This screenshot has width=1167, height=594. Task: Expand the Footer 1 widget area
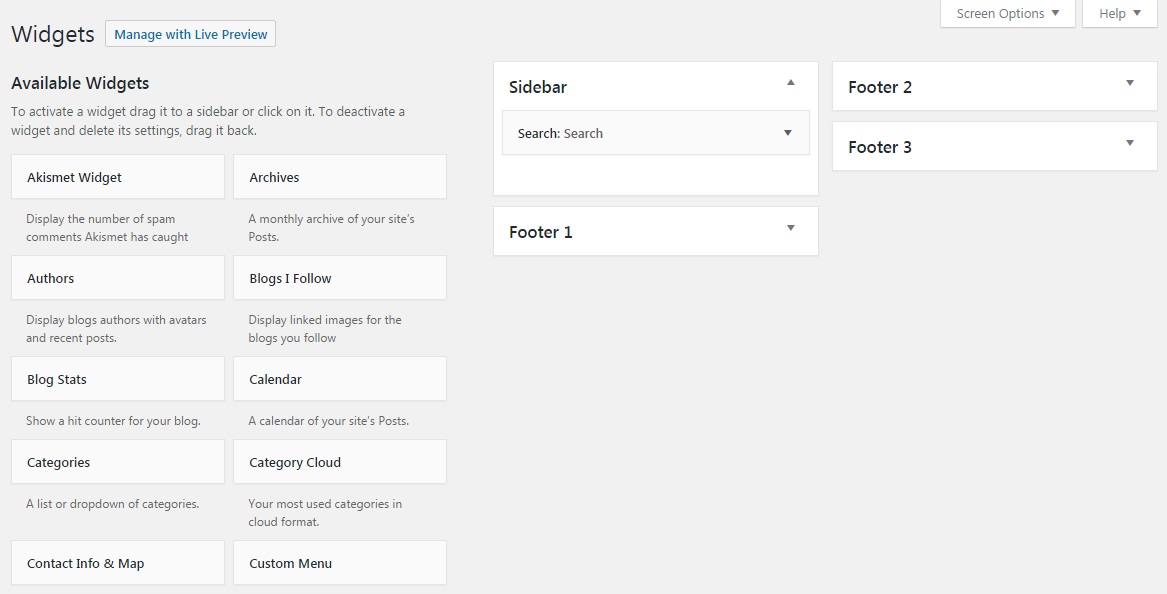791,230
